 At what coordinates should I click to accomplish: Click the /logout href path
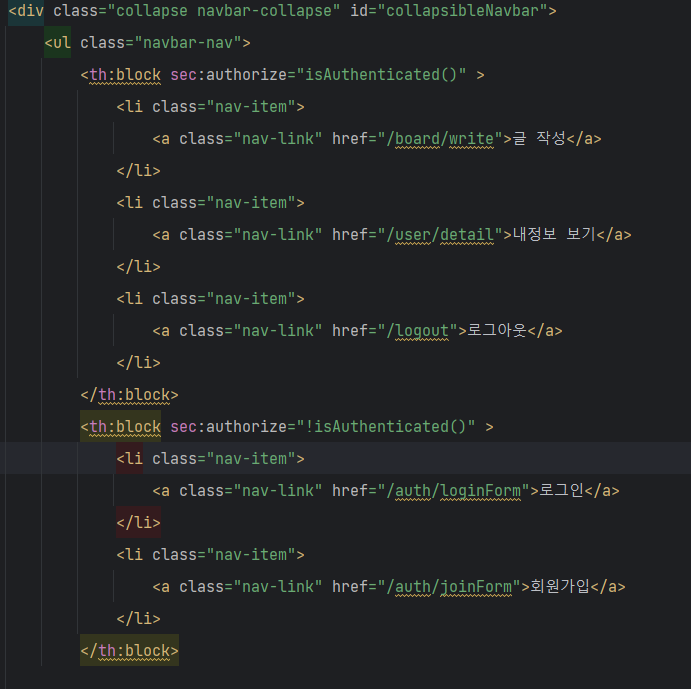(417, 331)
